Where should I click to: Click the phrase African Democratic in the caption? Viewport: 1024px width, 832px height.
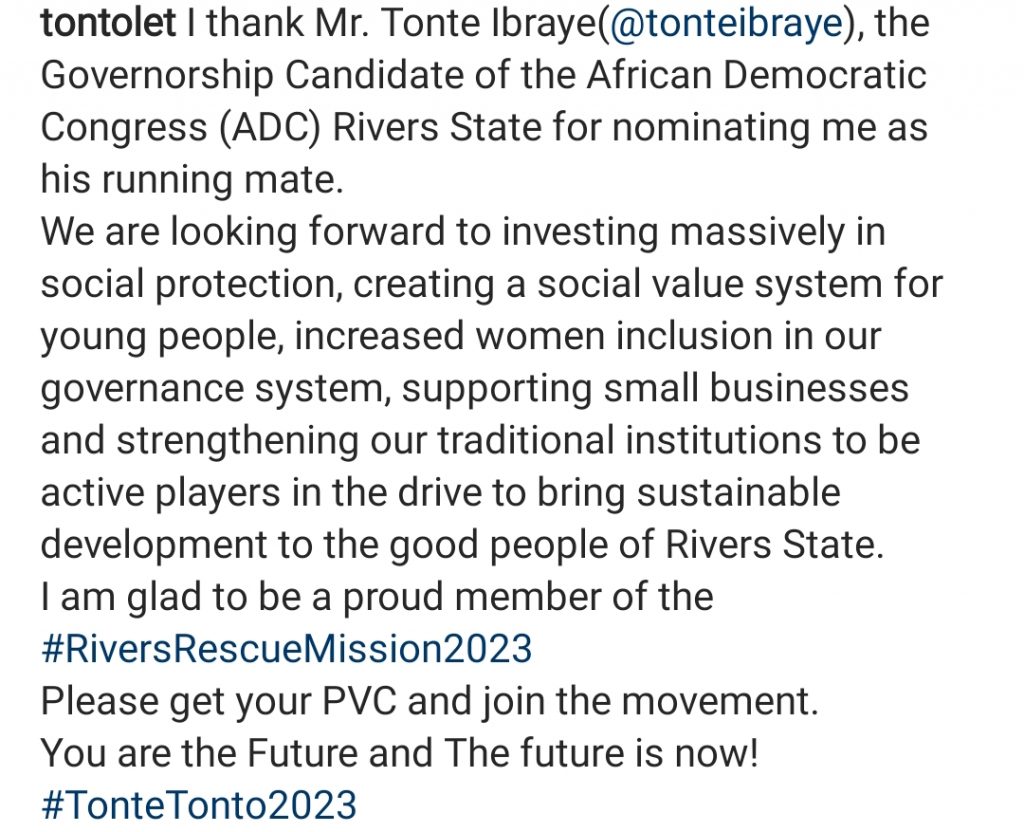coord(756,75)
